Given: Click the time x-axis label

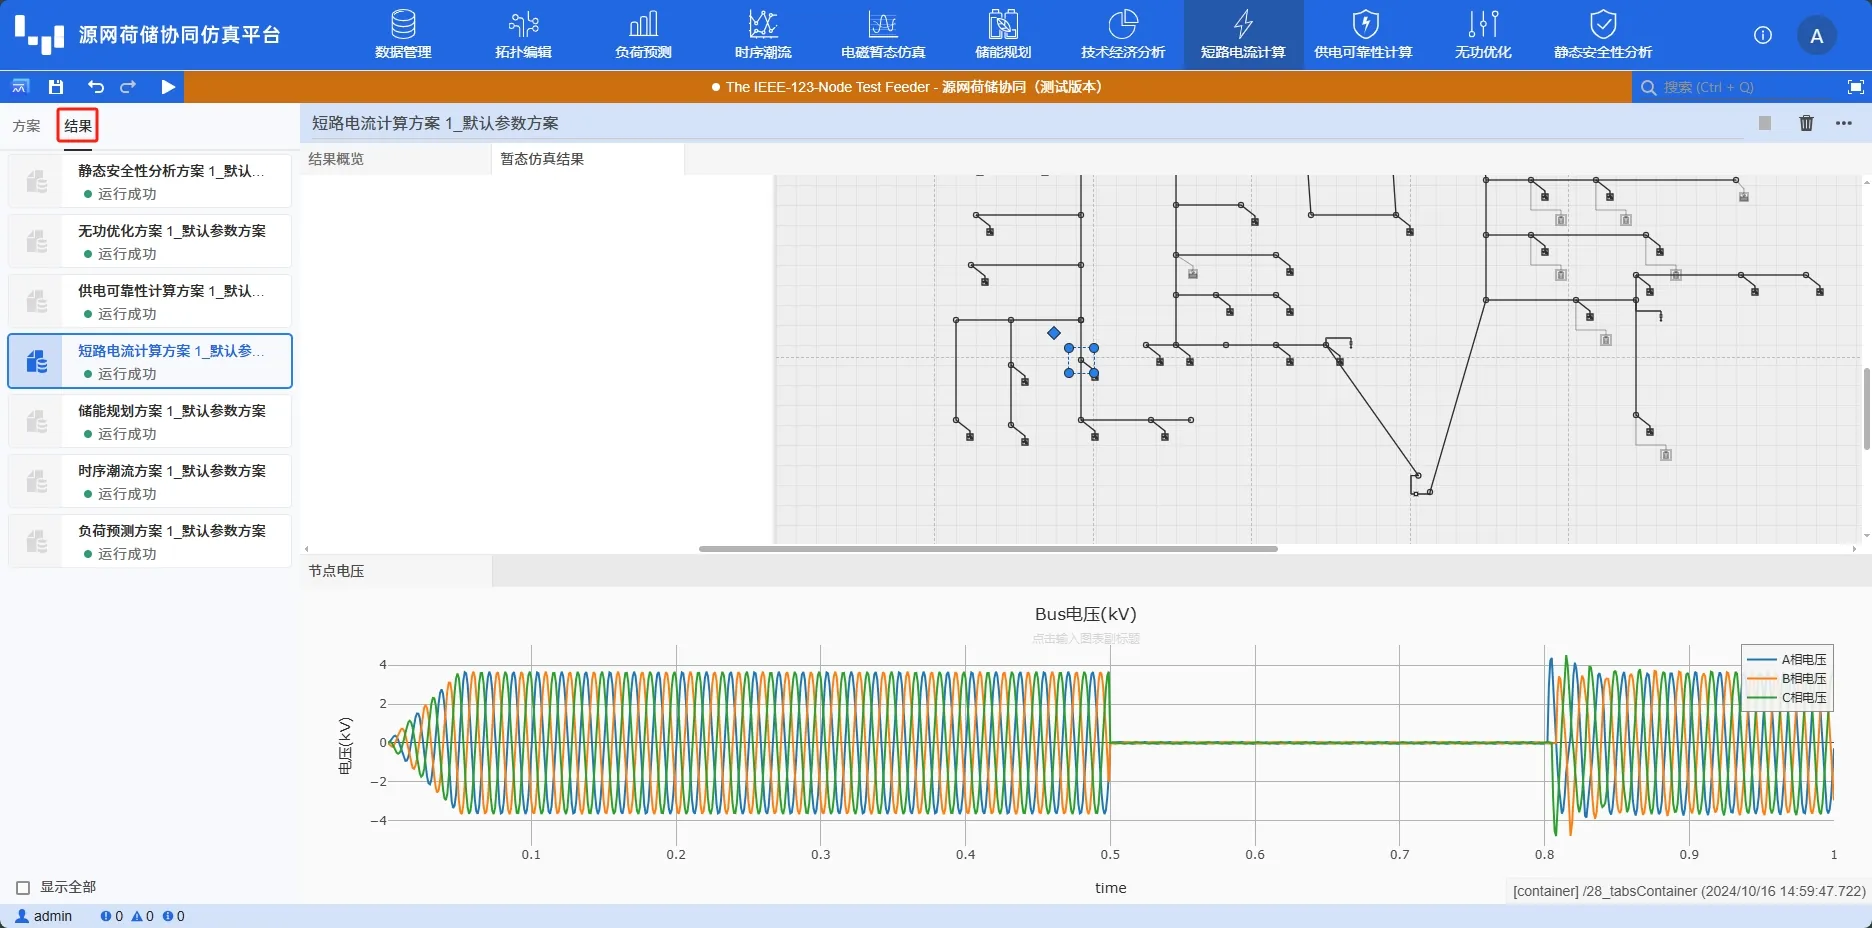Looking at the screenshot, I should pos(1110,888).
